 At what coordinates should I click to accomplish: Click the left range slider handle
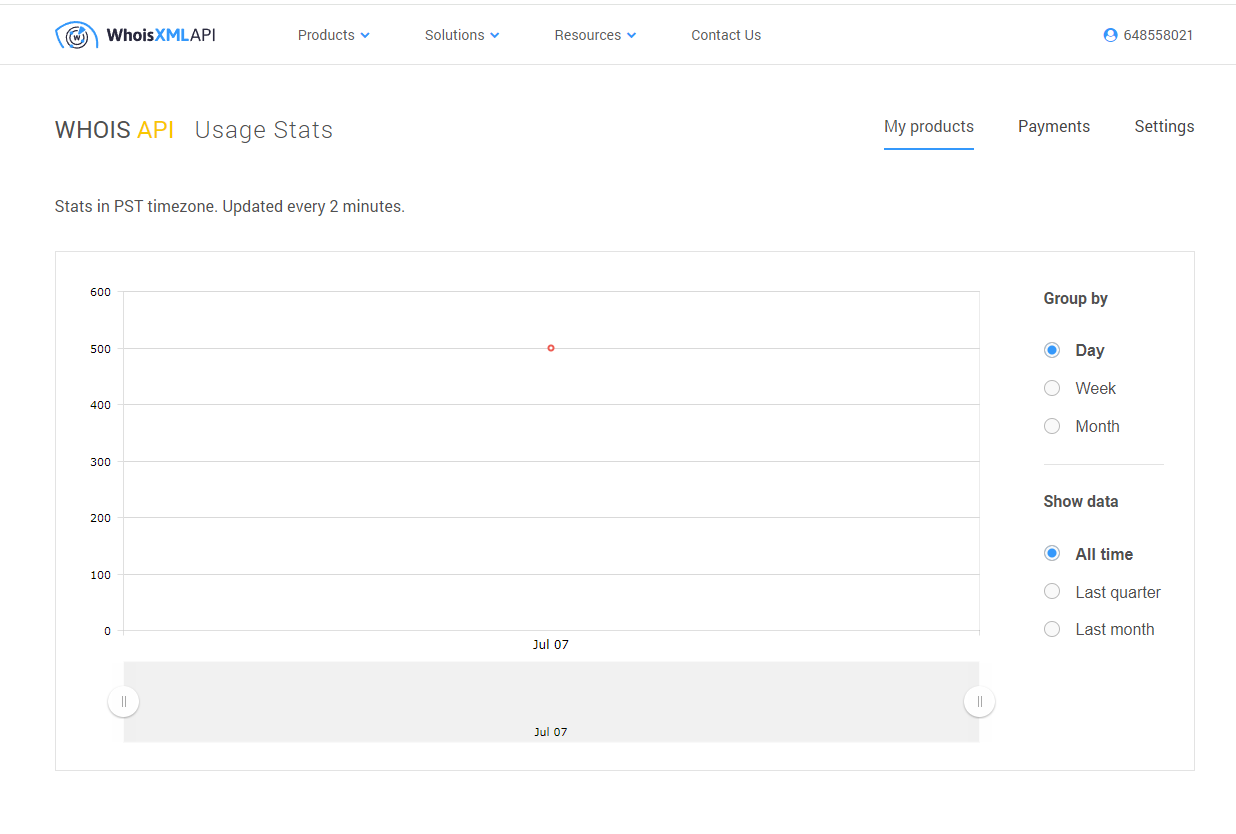tap(124, 702)
